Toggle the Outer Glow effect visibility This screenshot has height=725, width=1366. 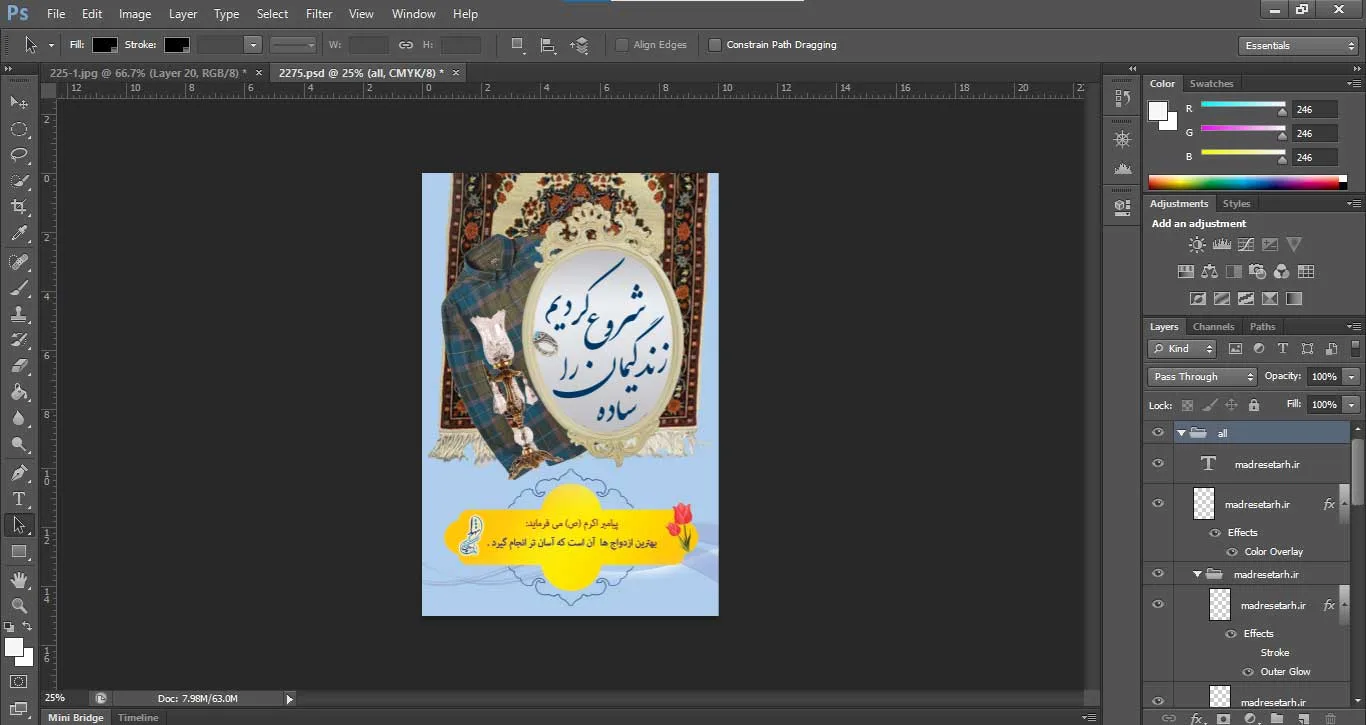pos(1248,672)
